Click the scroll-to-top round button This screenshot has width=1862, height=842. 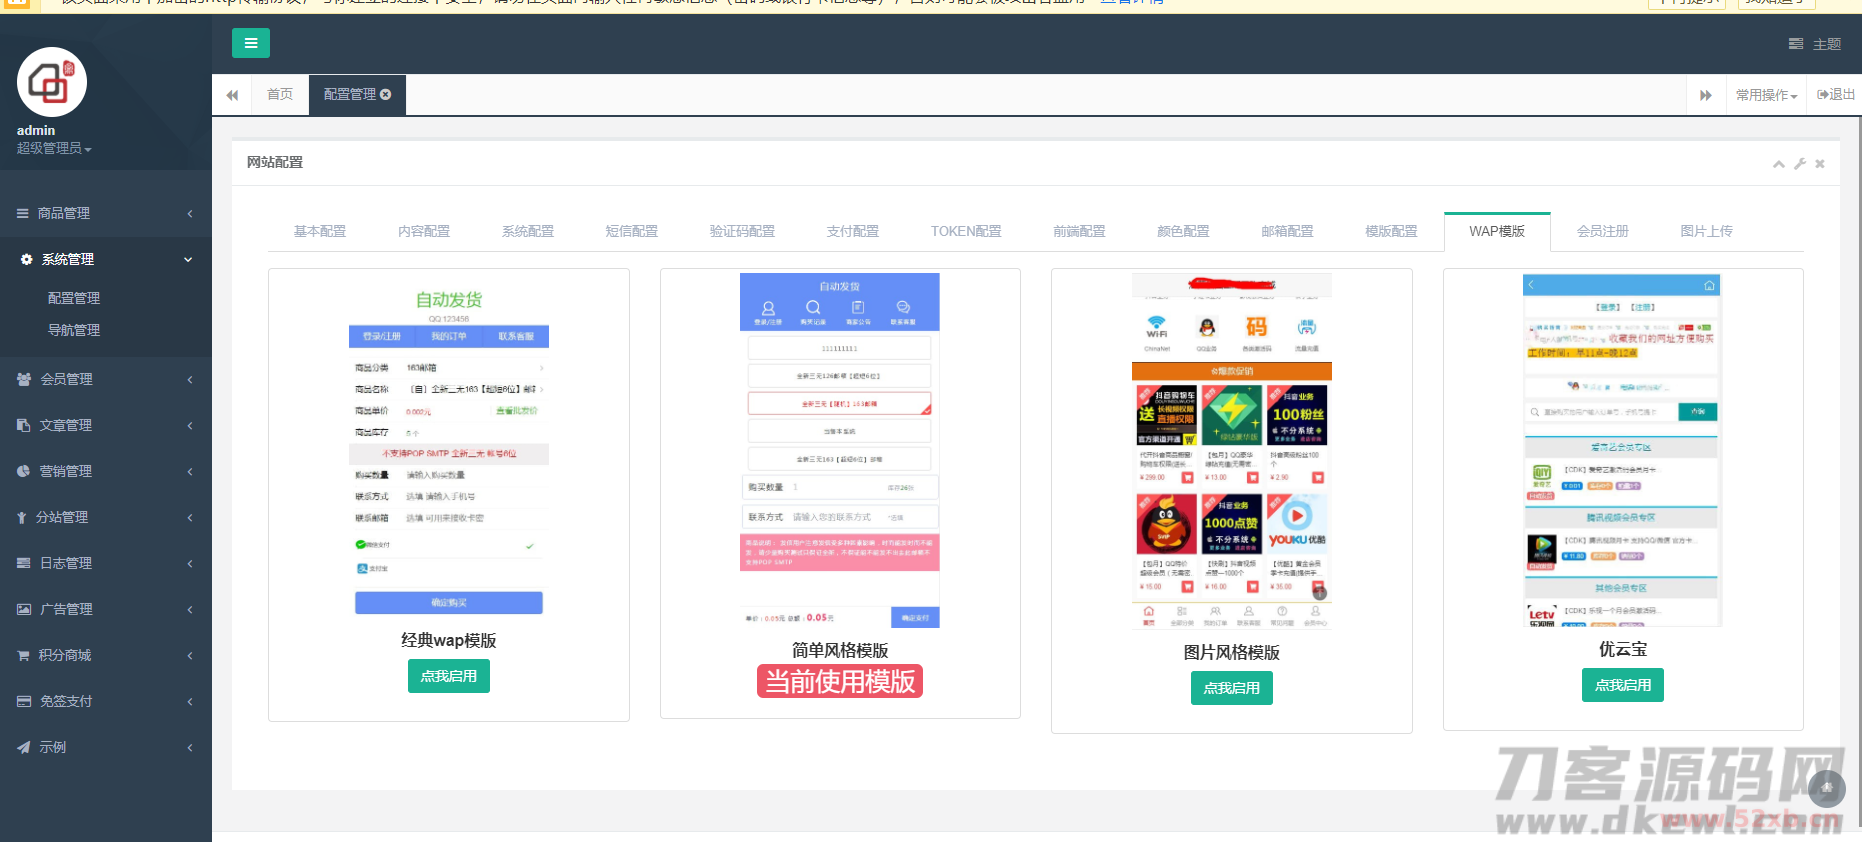[x=1826, y=788]
